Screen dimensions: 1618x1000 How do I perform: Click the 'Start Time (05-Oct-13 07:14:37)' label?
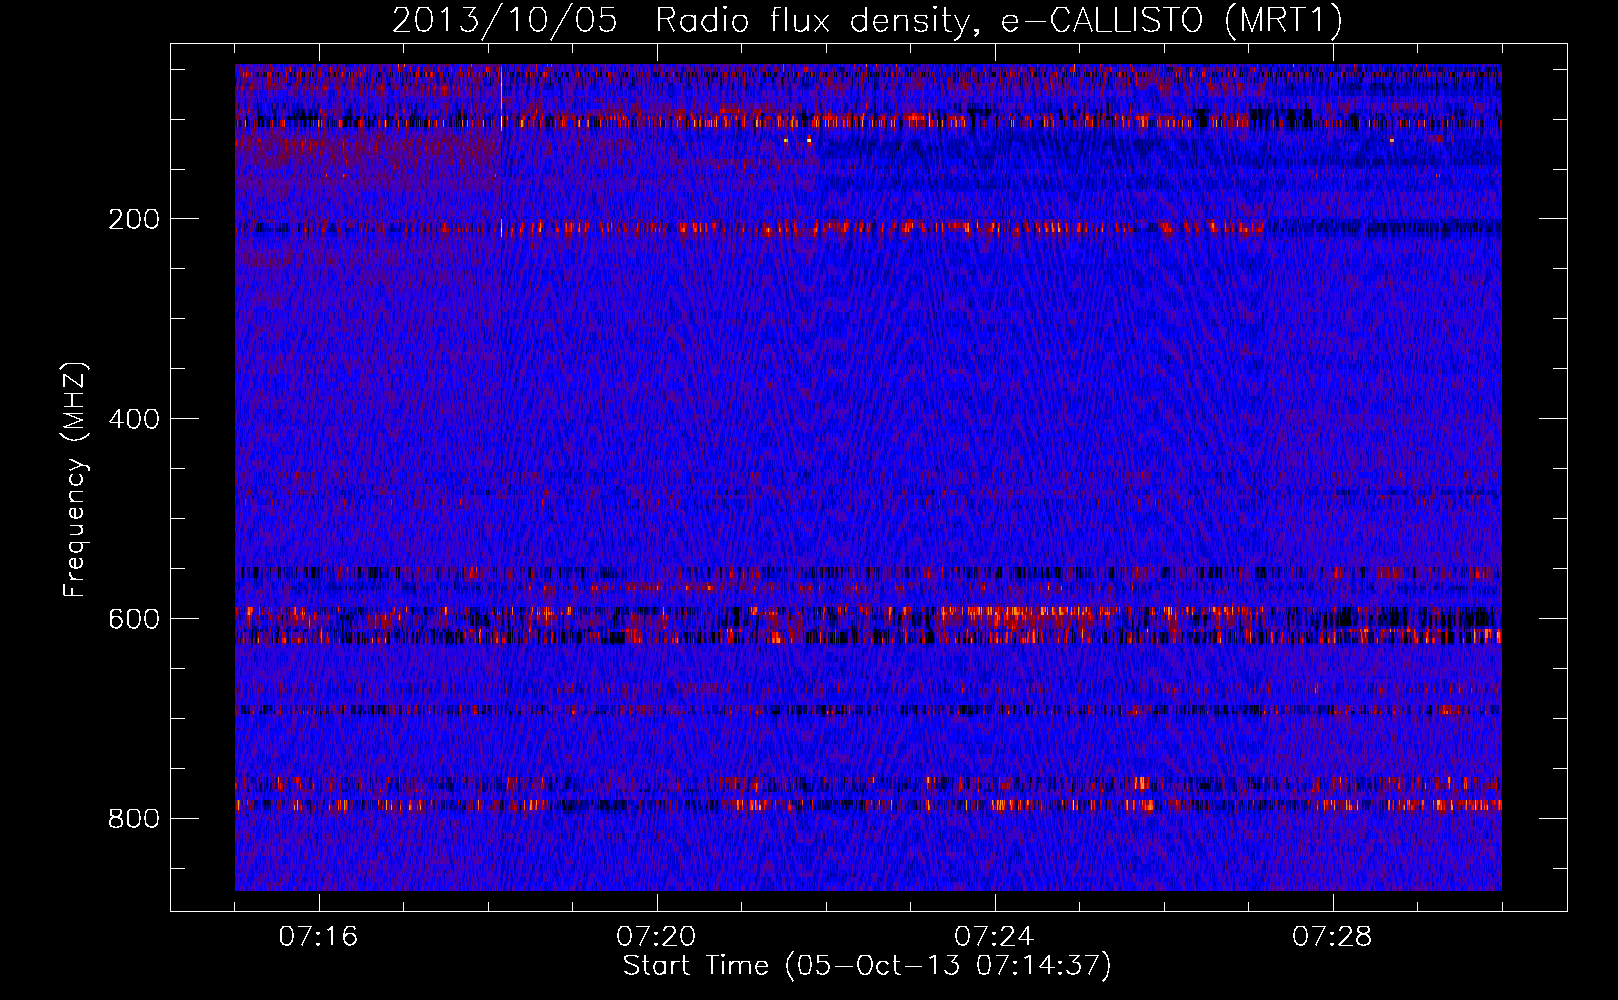[867, 966]
